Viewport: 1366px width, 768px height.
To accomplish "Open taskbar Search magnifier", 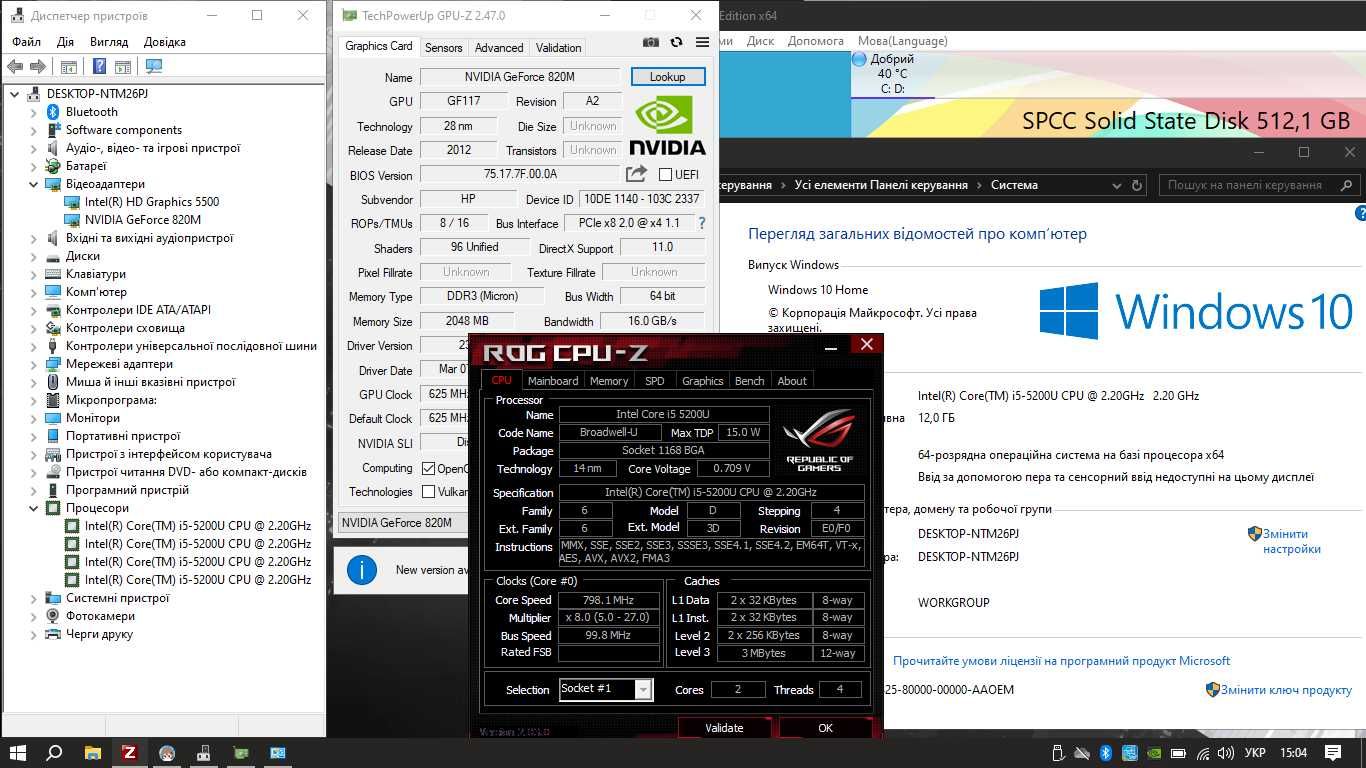I will 54,753.
